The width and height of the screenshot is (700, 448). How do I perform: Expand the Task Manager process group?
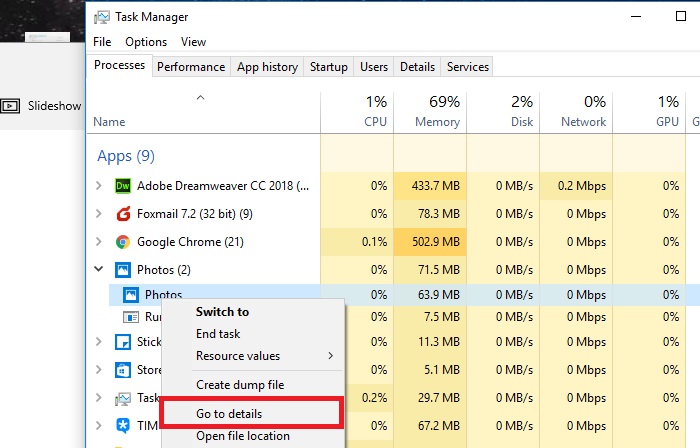click(99, 397)
